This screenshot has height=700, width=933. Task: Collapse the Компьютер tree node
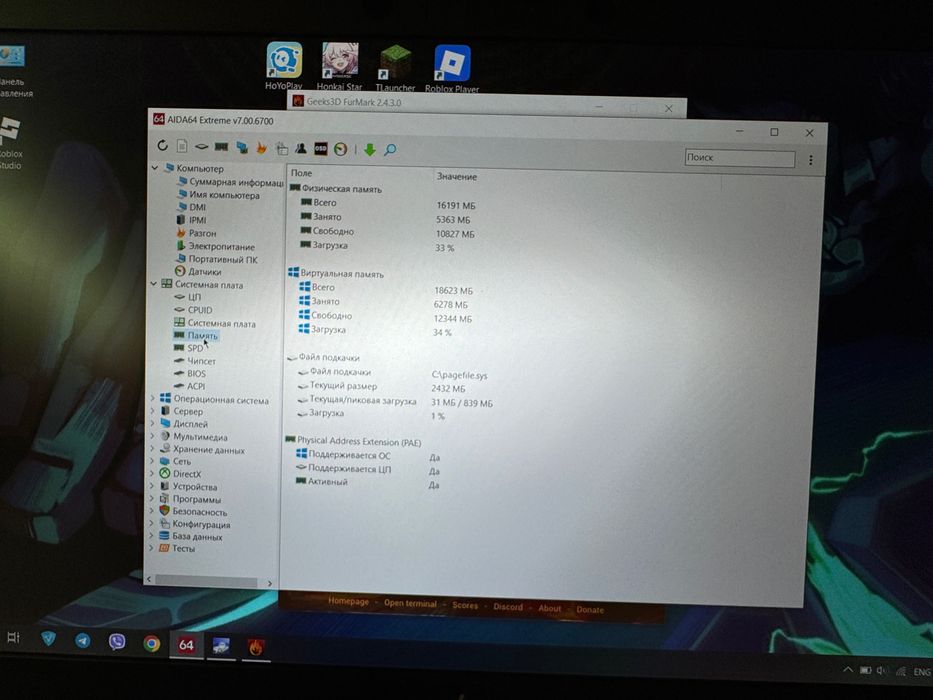(154, 168)
